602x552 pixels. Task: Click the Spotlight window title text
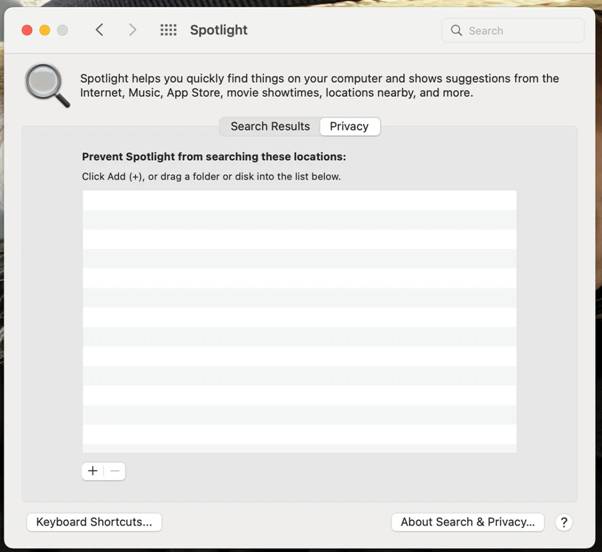pos(218,30)
